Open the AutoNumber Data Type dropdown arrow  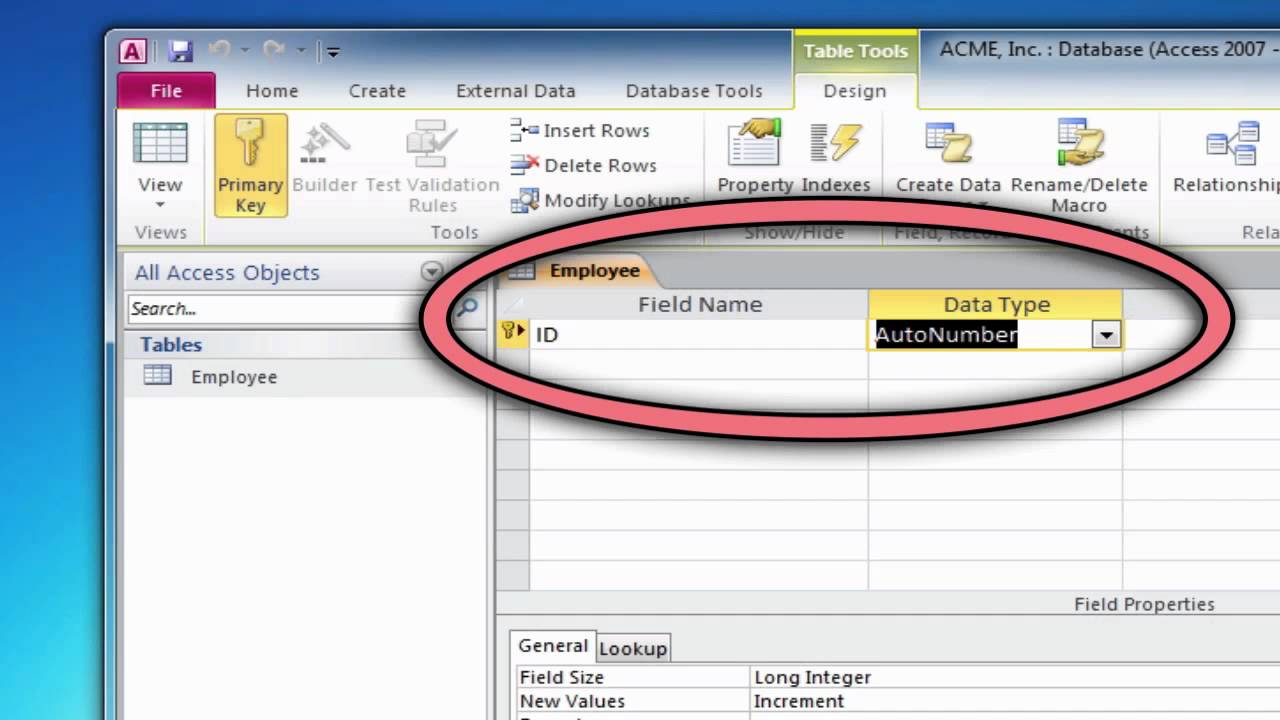pyautogui.click(x=1106, y=336)
